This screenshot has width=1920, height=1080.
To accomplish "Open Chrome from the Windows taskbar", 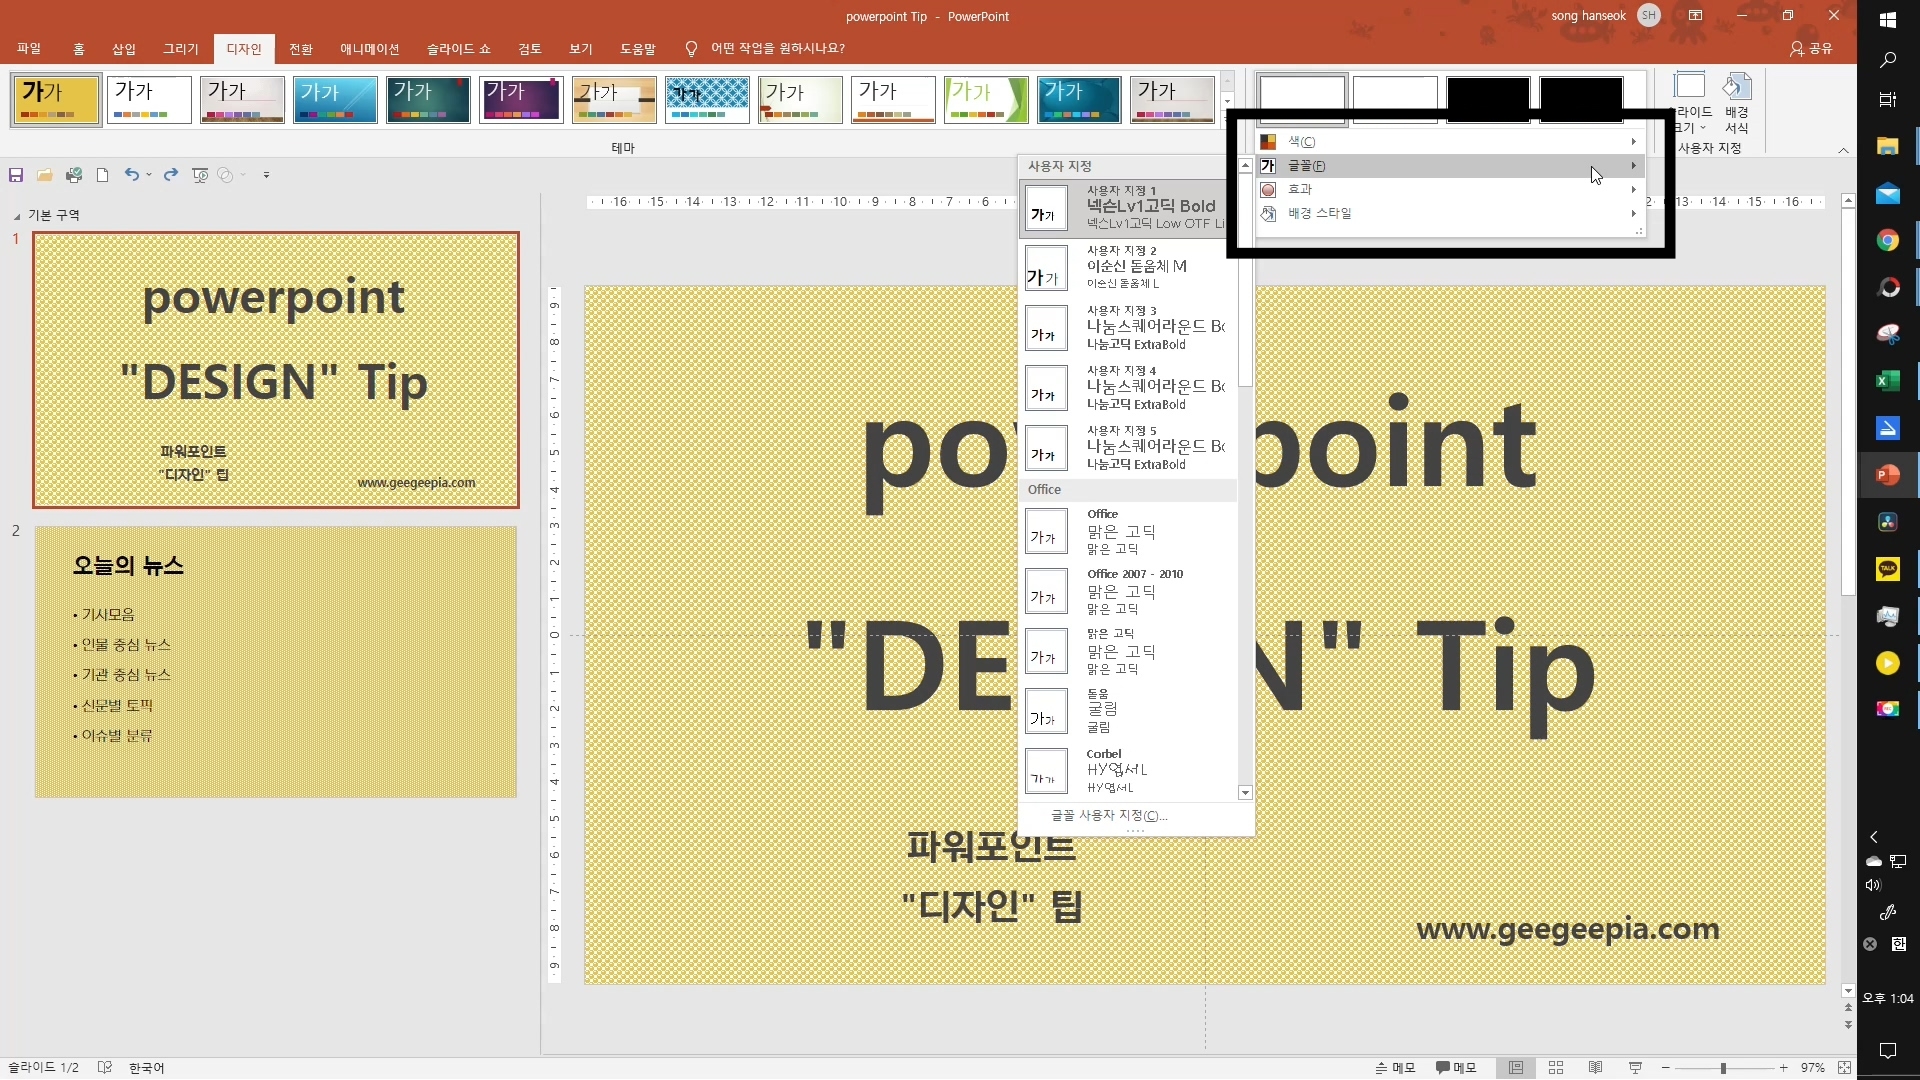I will [x=1888, y=240].
